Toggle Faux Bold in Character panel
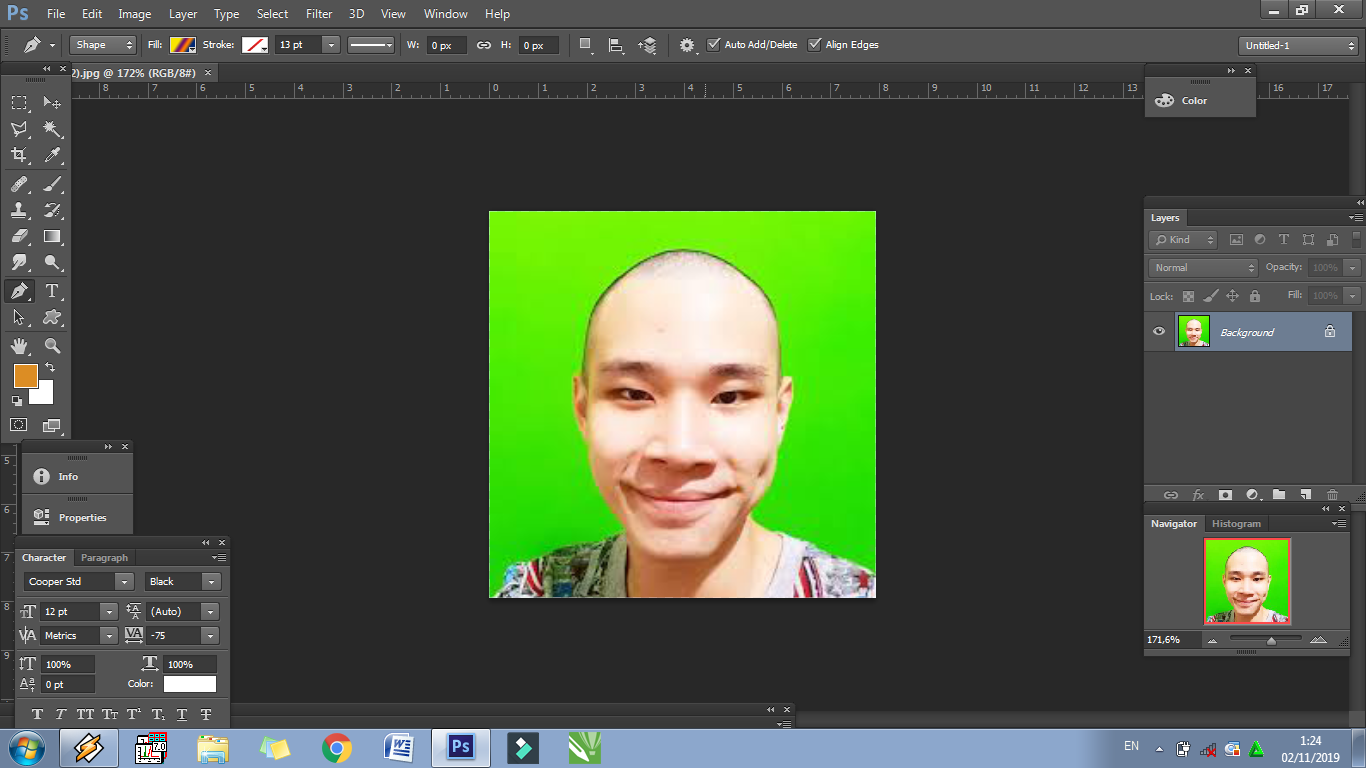 click(38, 714)
